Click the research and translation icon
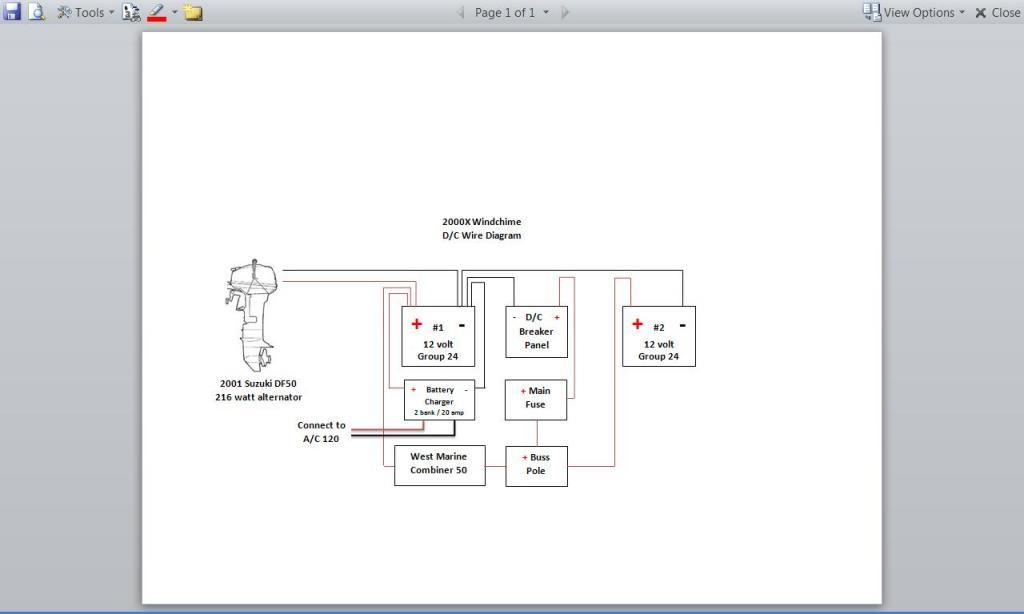 point(131,12)
